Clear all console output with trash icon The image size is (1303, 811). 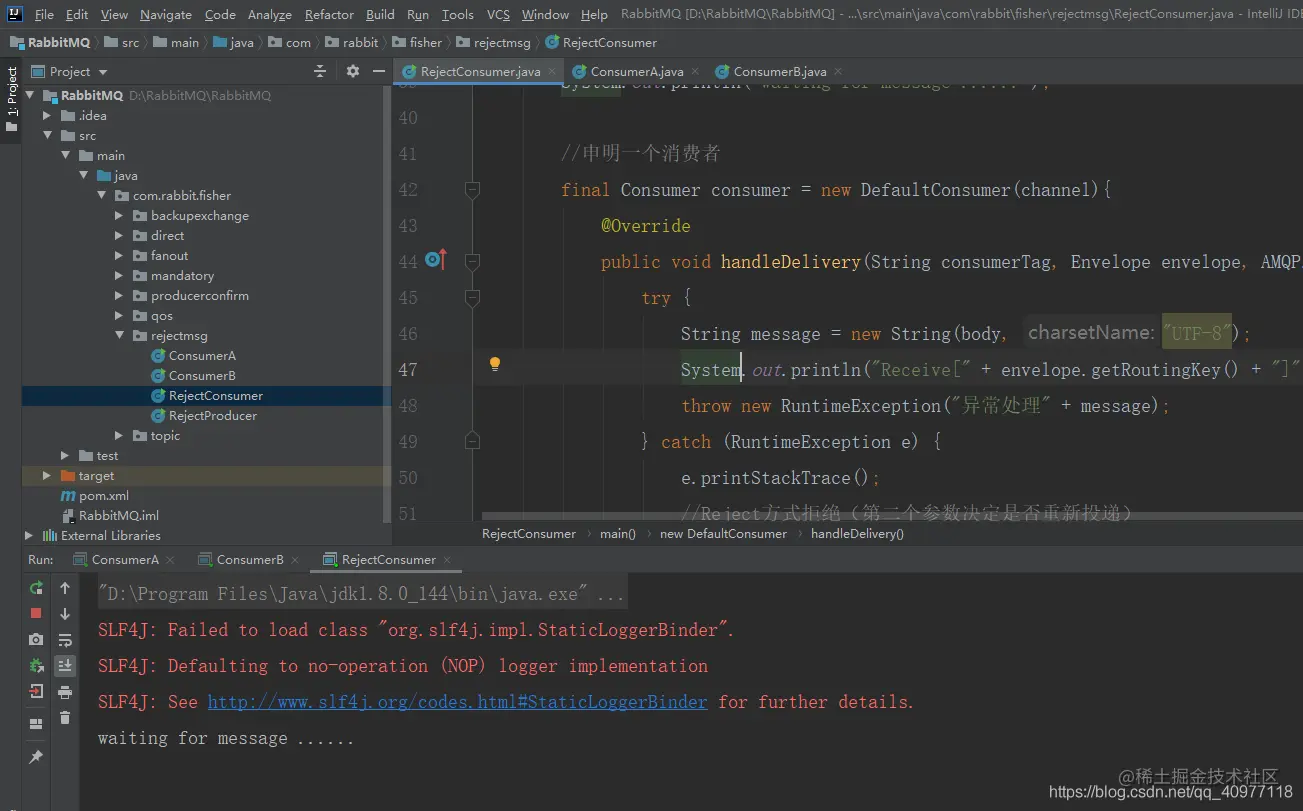(x=65, y=717)
